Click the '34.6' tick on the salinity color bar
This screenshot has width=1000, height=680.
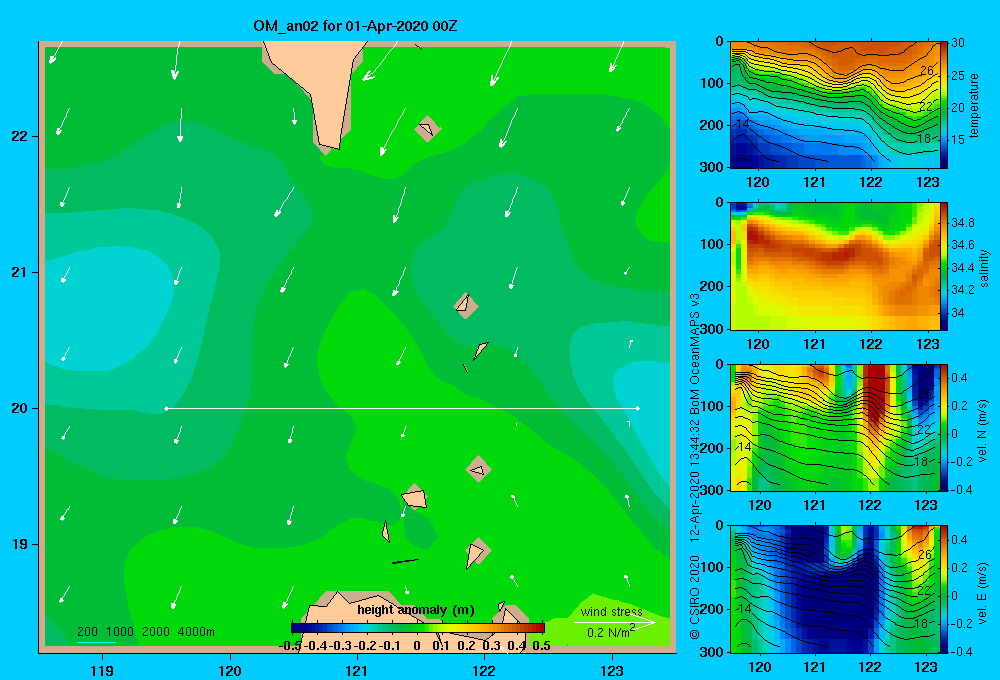coord(962,245)
